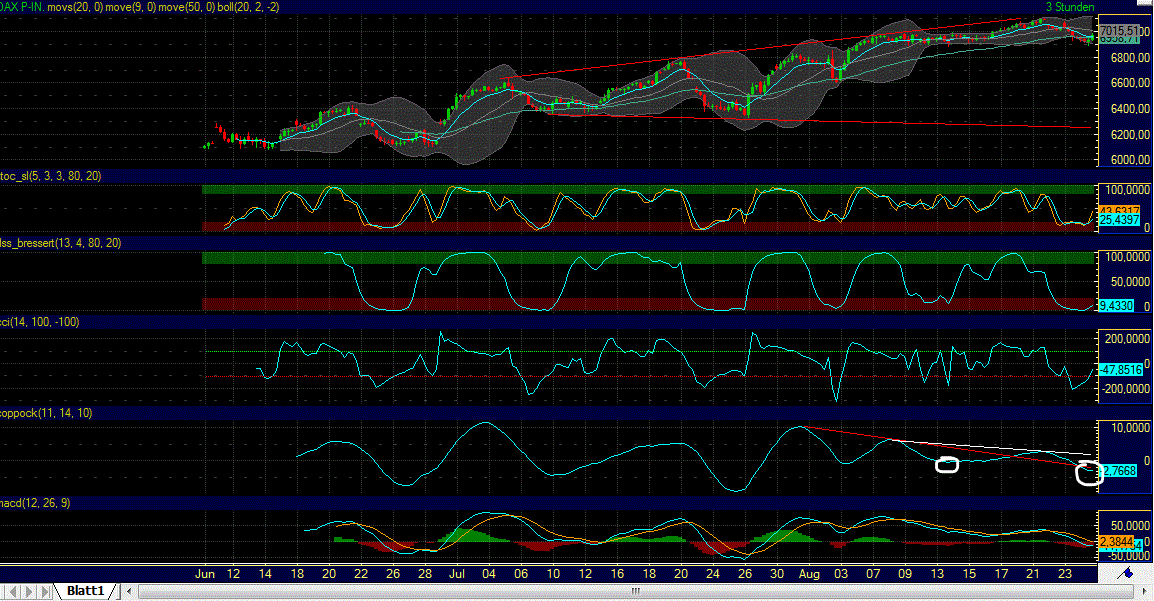The height and width of the screenshot is (601, 1154).
Task: Select the blue flag annotation tool
Action: 1127,572
